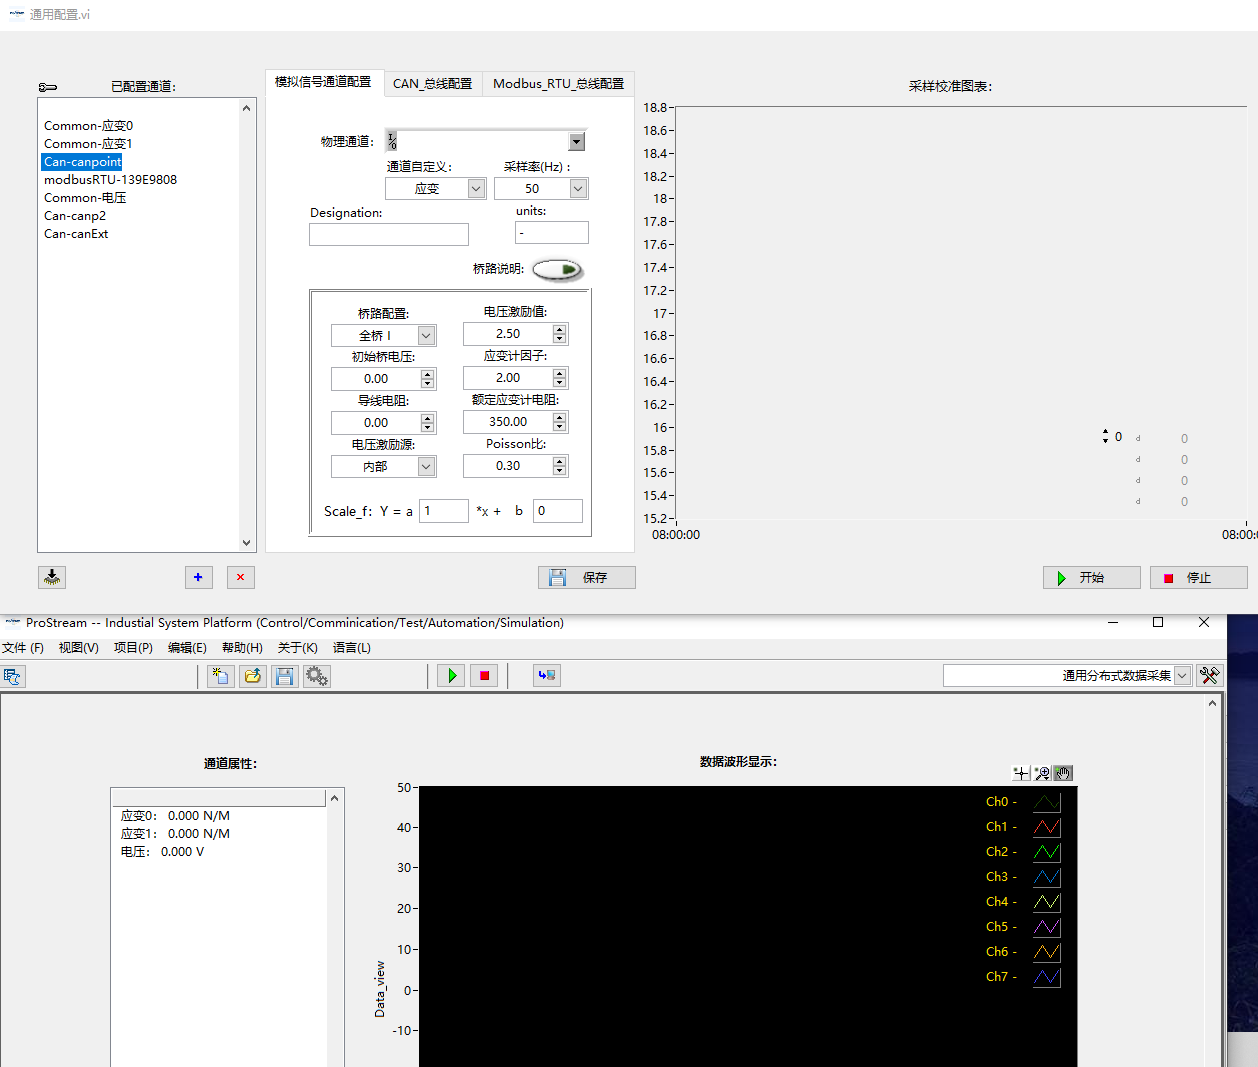Click the device connect icon in ProStream toolbar
Image resolution: width=1258 pixels, height=1067 pixels.
coord(547,676)
